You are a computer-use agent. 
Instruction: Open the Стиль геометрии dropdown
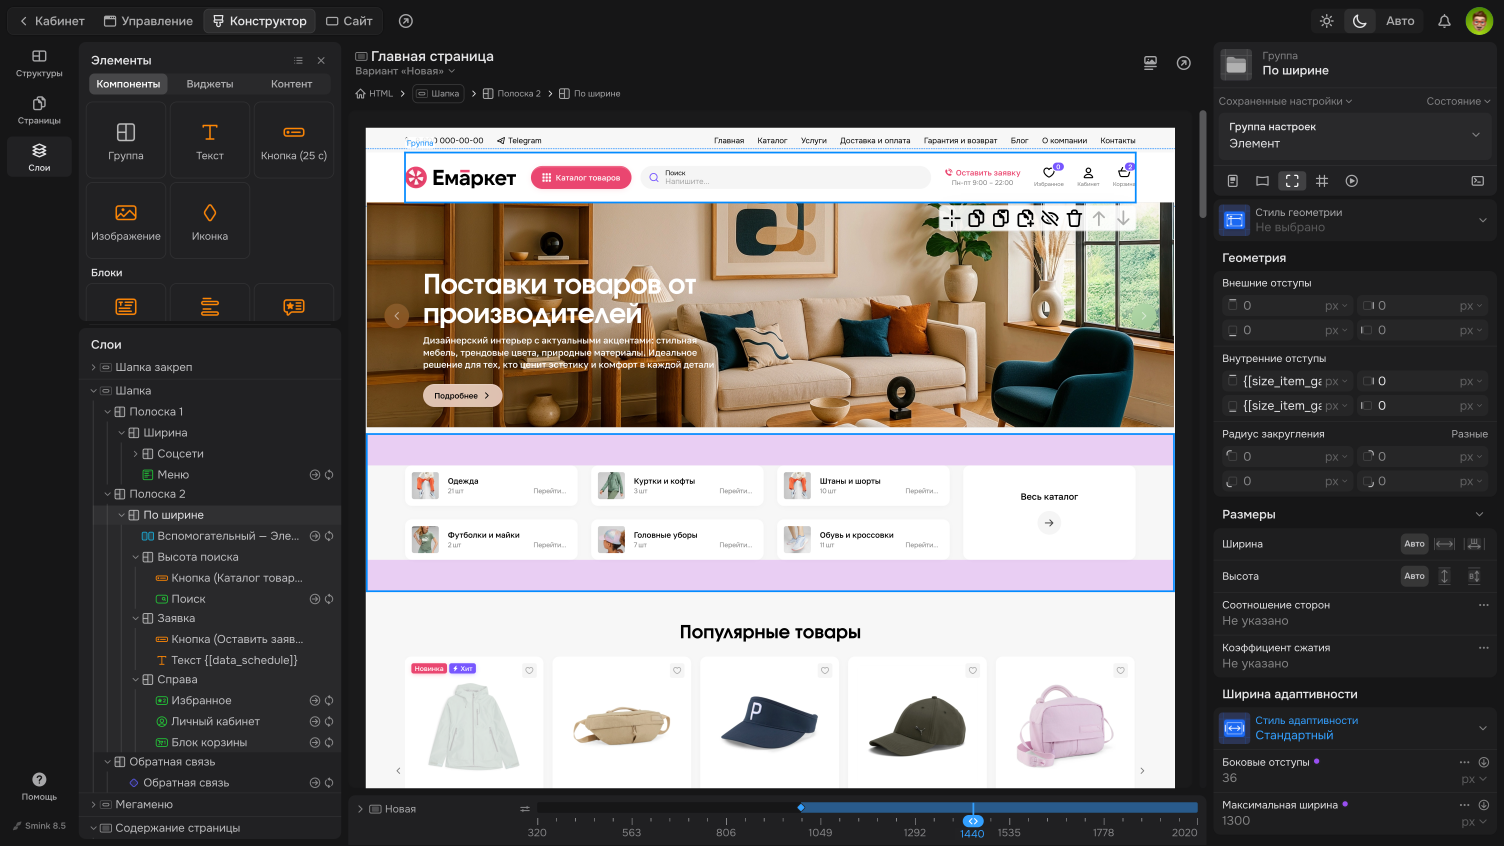pyautogui.click(x=1354, y=220)
